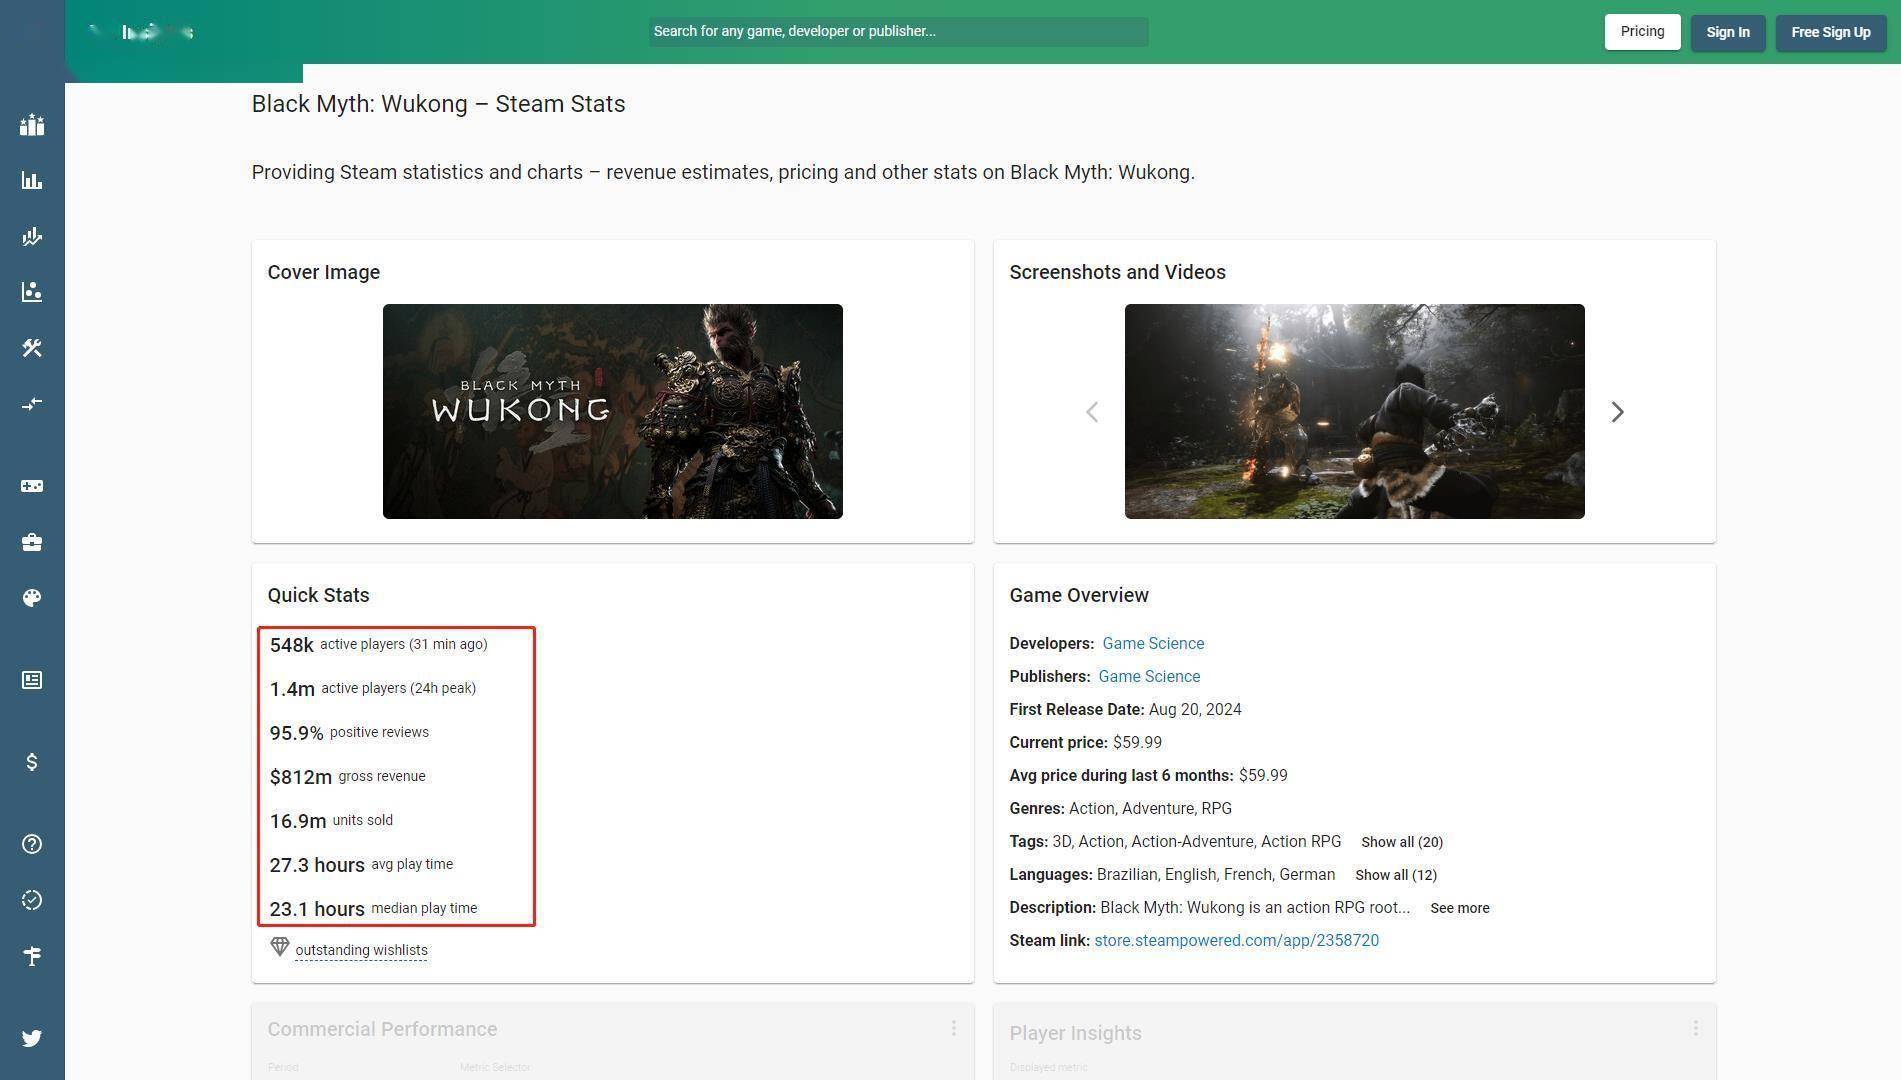Click the 'Game Overview' heading
1901x1080 pixels.
coord(1079,595)
